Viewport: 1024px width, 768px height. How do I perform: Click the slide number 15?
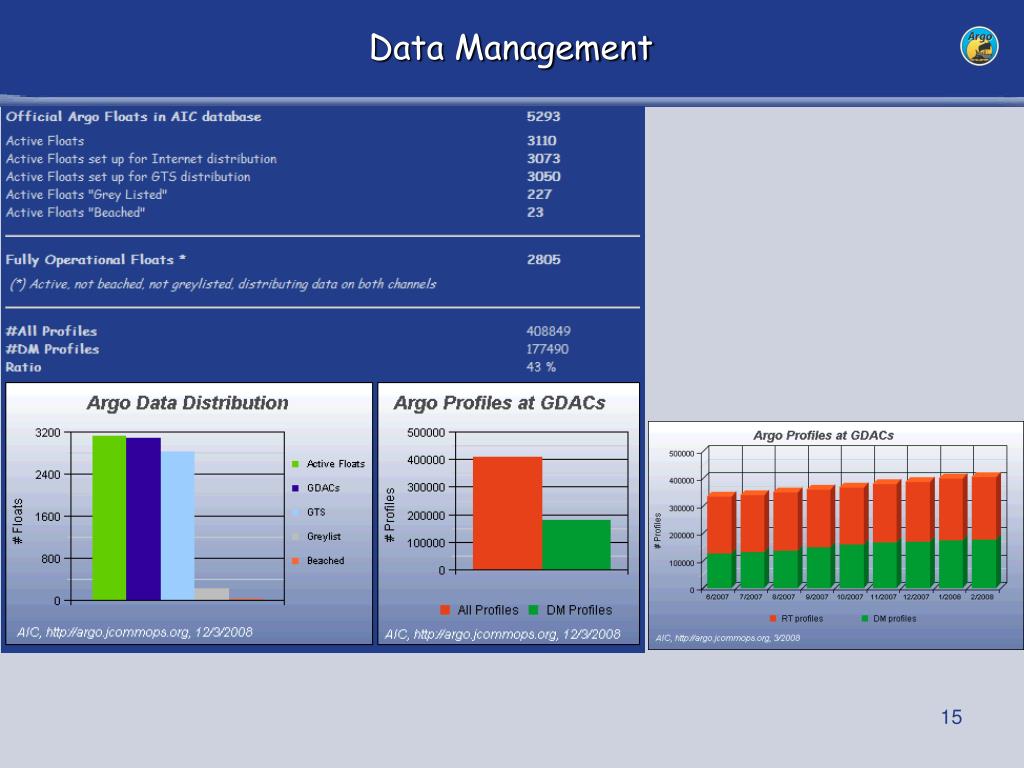tap(951, 717)
